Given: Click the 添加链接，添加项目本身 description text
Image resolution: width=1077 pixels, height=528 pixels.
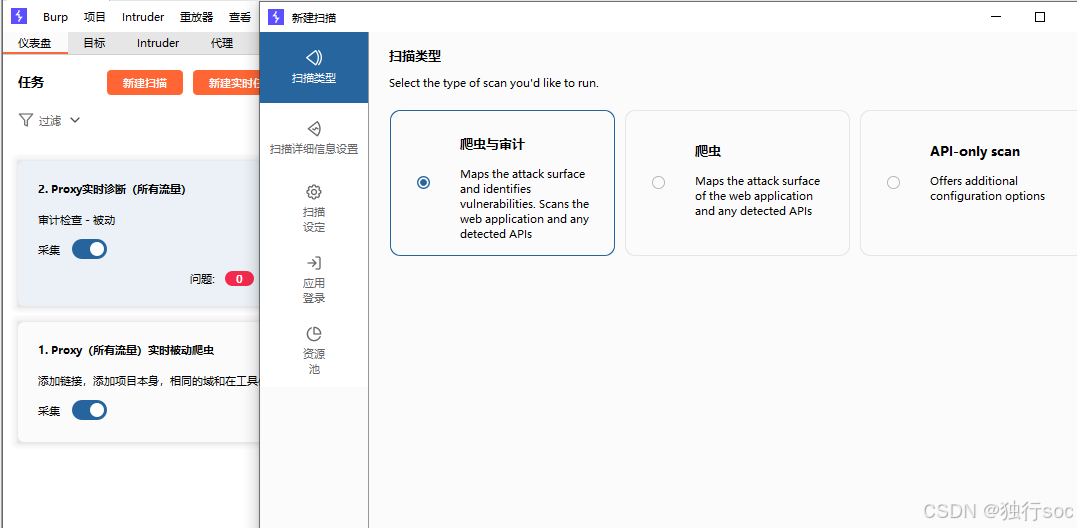Looking at the screenshot, I should pyautogui.click(x=149, y=380).
